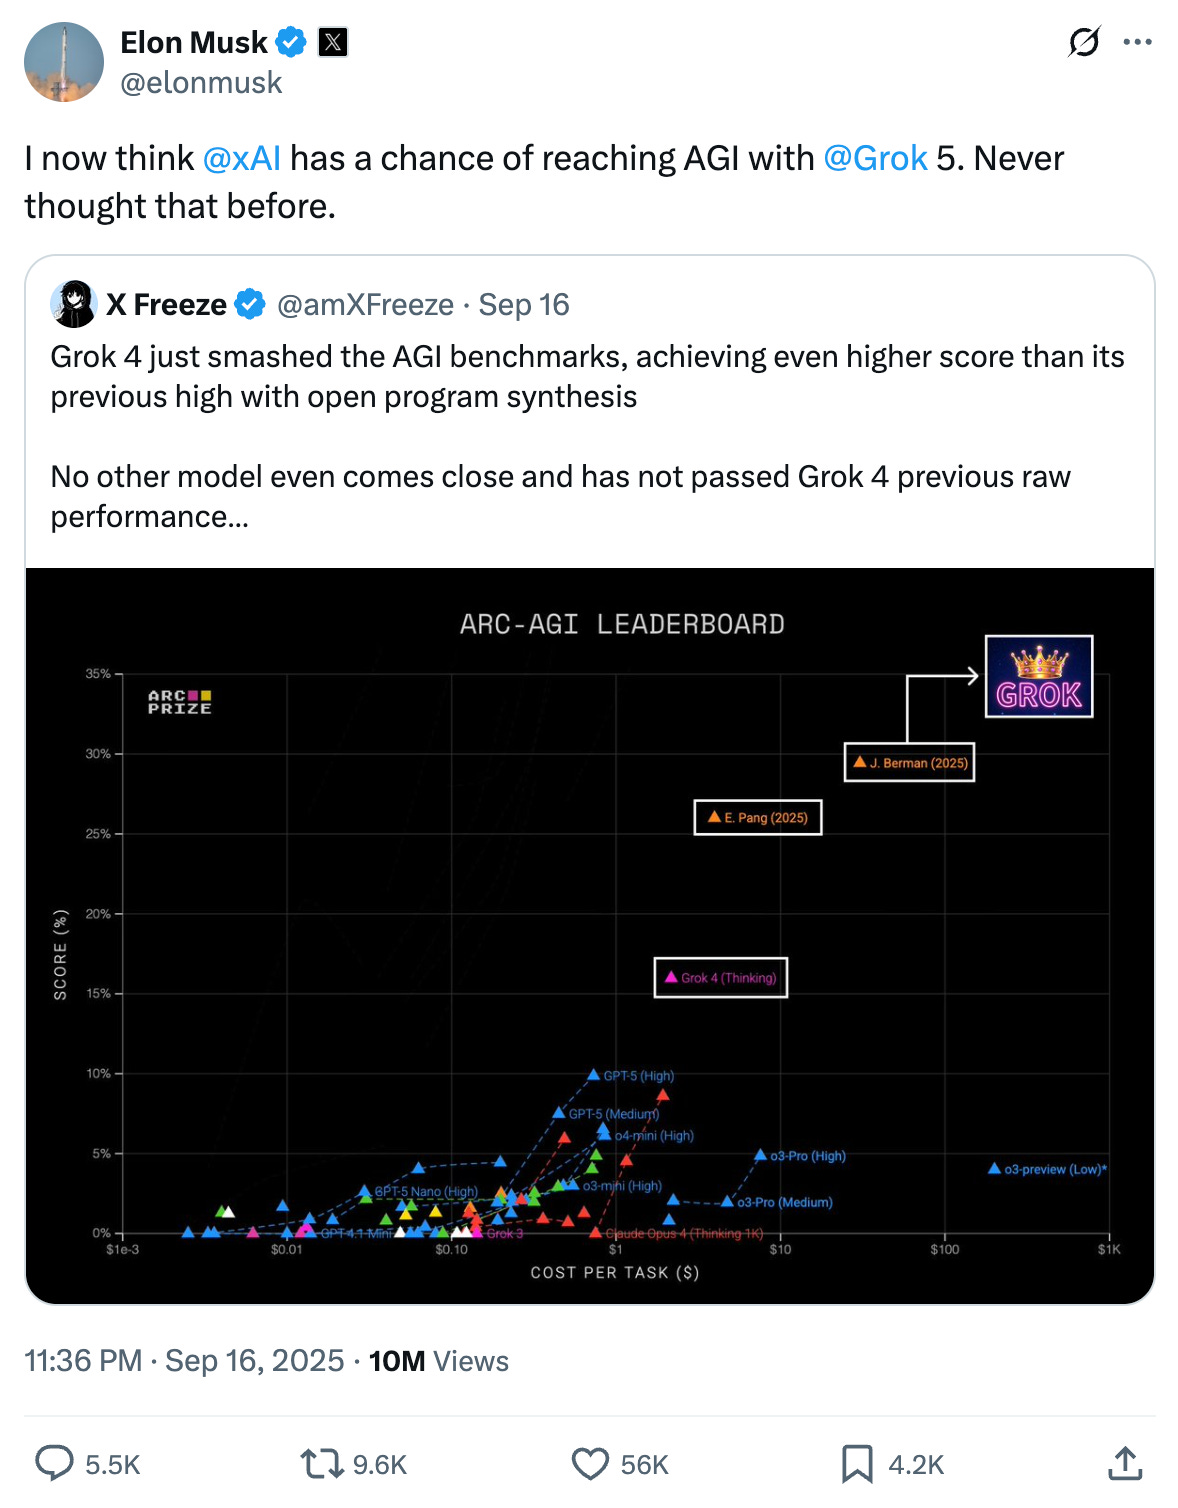Screen dimensions: 1178x1508
Task: Click the X affiliation badge beside name
Action: tap(333, 42)
